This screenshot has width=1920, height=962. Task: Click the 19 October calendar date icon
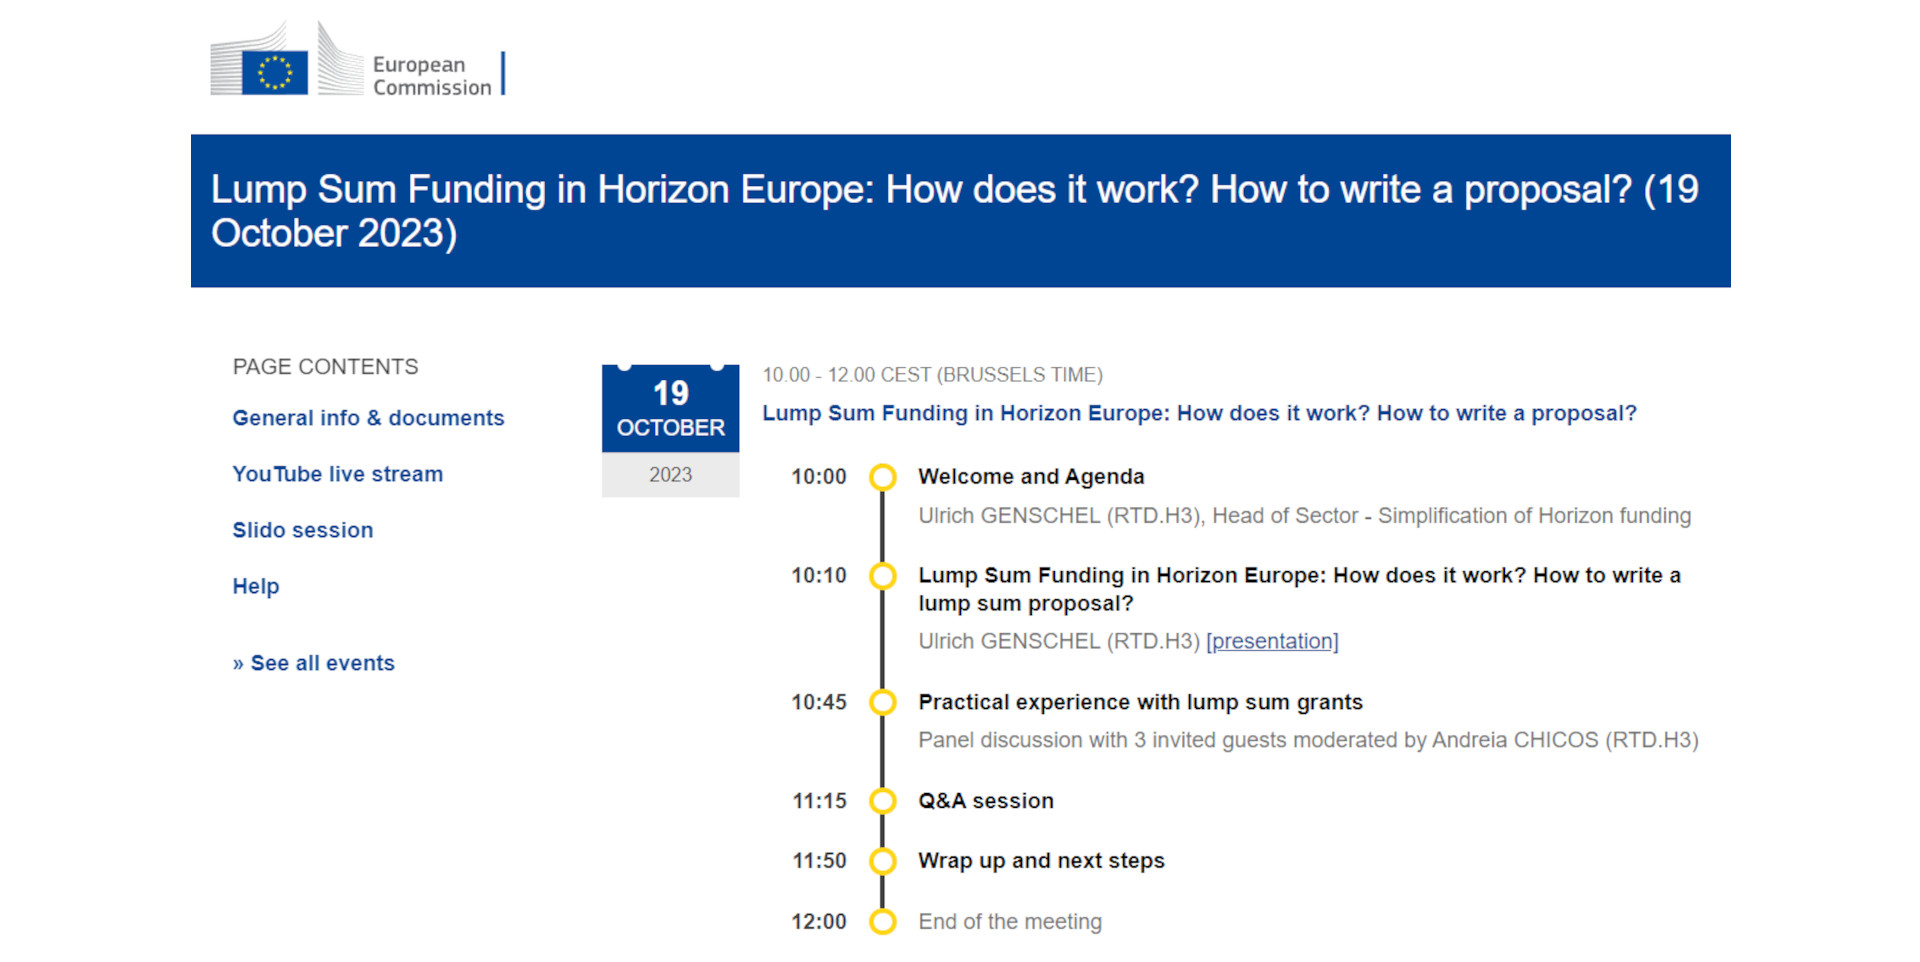670,409
